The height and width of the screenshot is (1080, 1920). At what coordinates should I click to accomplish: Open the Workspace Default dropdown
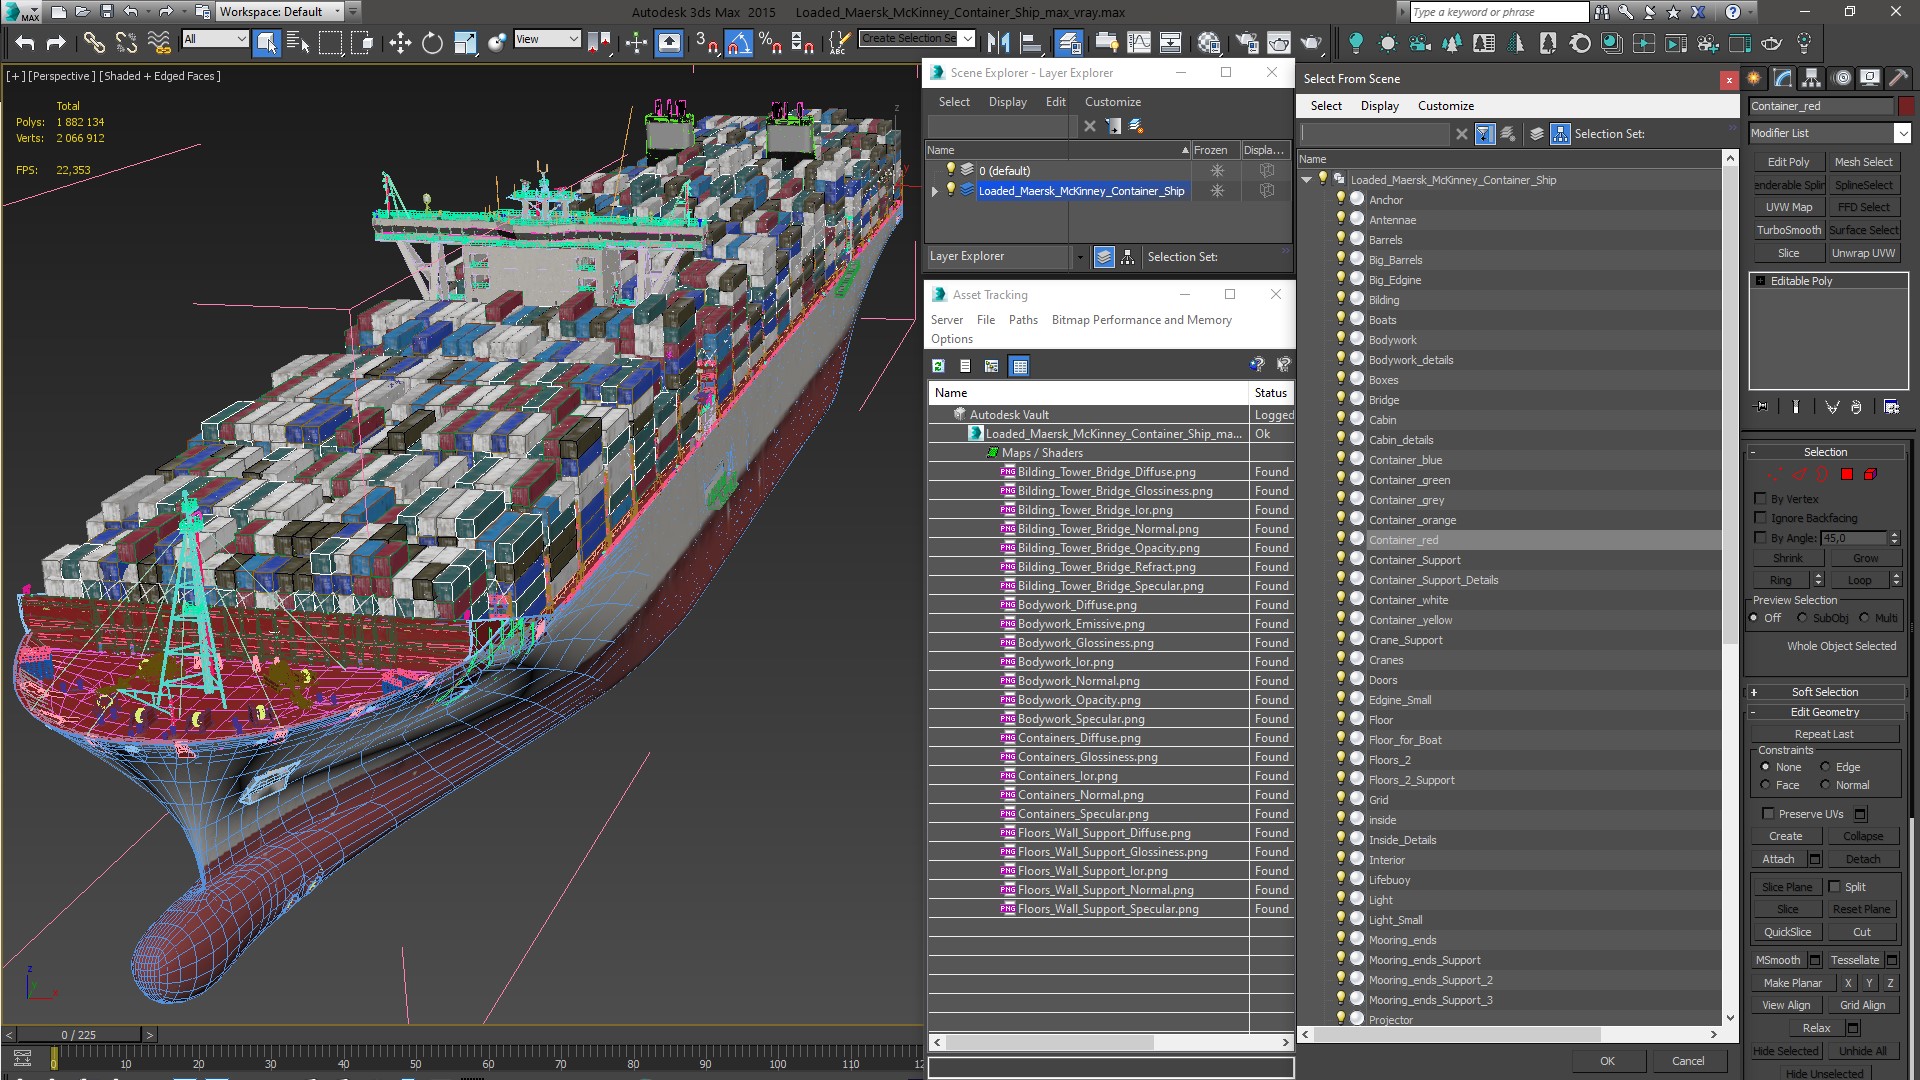pyautogui.click(x=280, y=12)
